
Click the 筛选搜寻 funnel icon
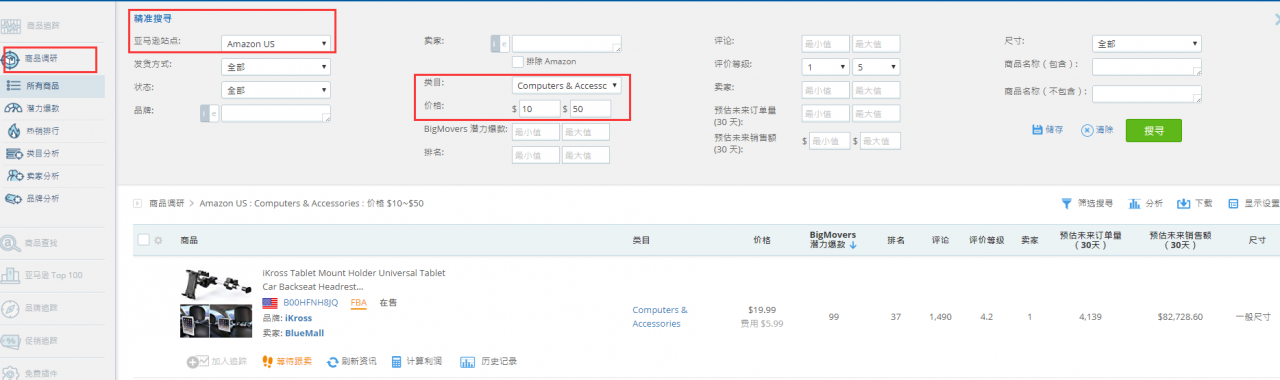(x=1066, y=203)
